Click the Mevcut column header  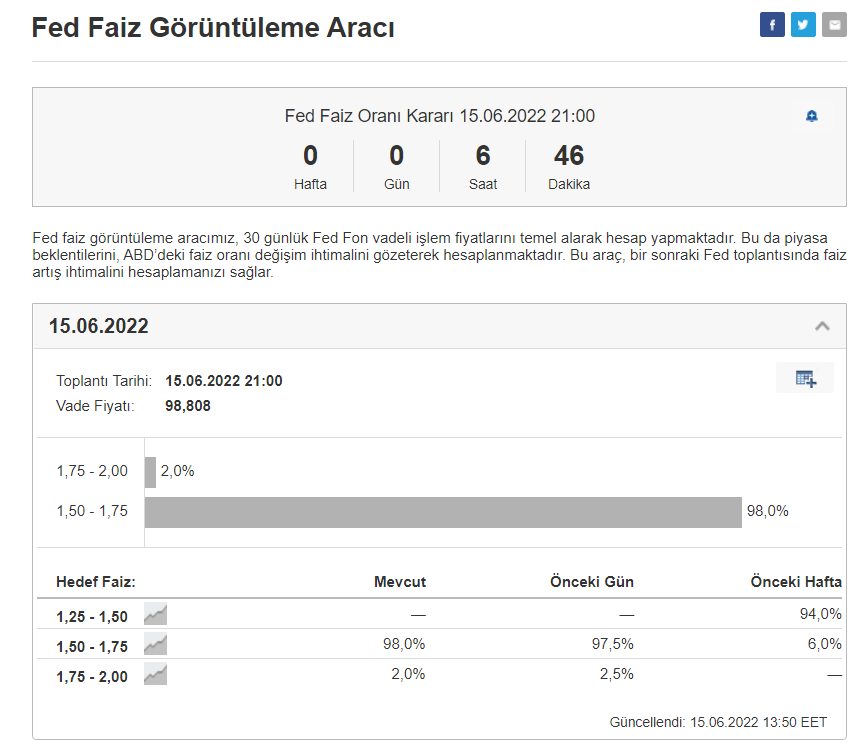[399, 582]
